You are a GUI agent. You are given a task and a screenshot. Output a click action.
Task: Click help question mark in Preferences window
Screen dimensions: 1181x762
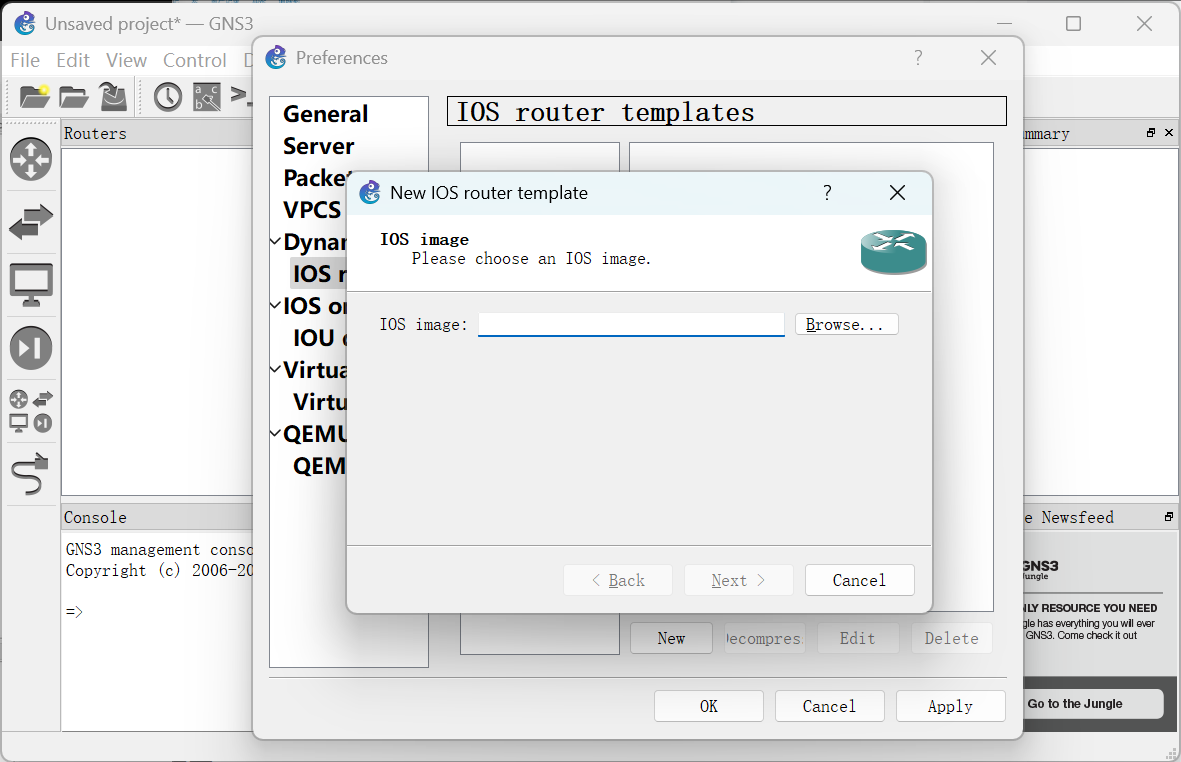click(x=918, y=58)
